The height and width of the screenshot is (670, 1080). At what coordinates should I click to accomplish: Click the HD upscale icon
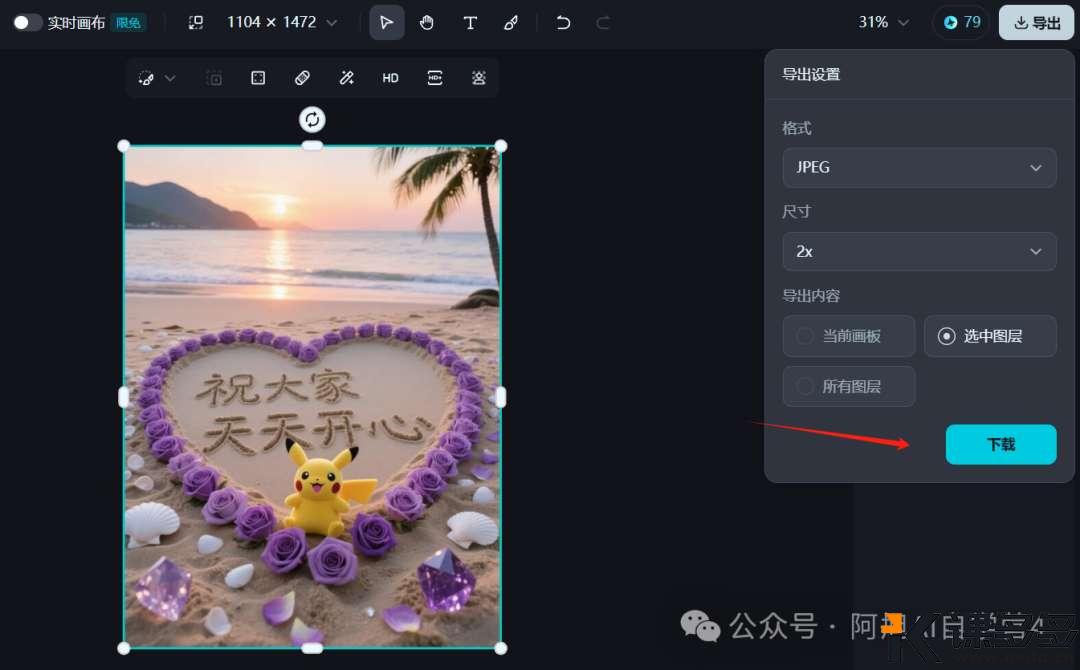(391, 78)
